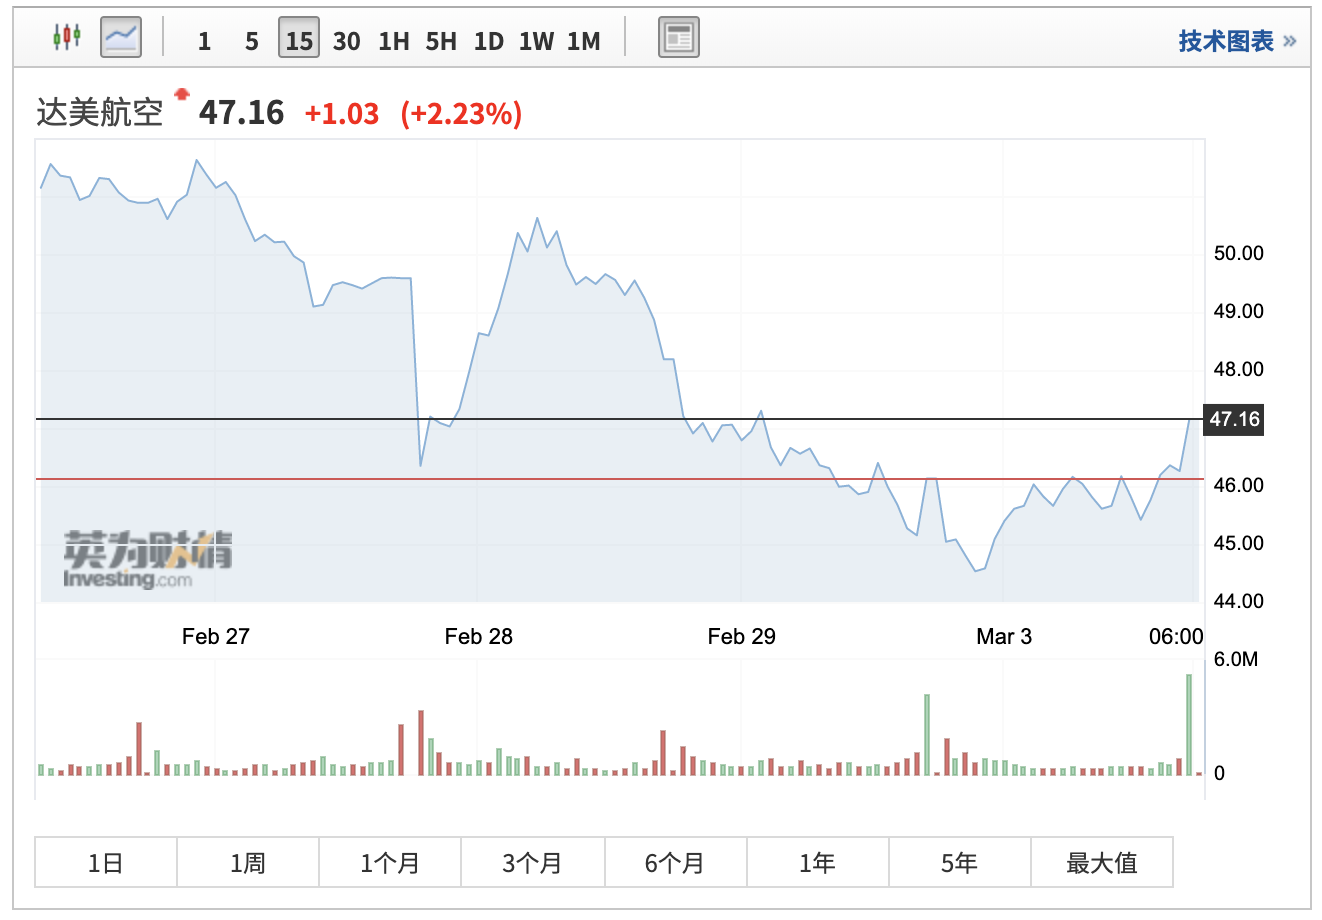1322x920 pixels.
Task: Choose the 1H interval
Action: [x=394, y=41]
